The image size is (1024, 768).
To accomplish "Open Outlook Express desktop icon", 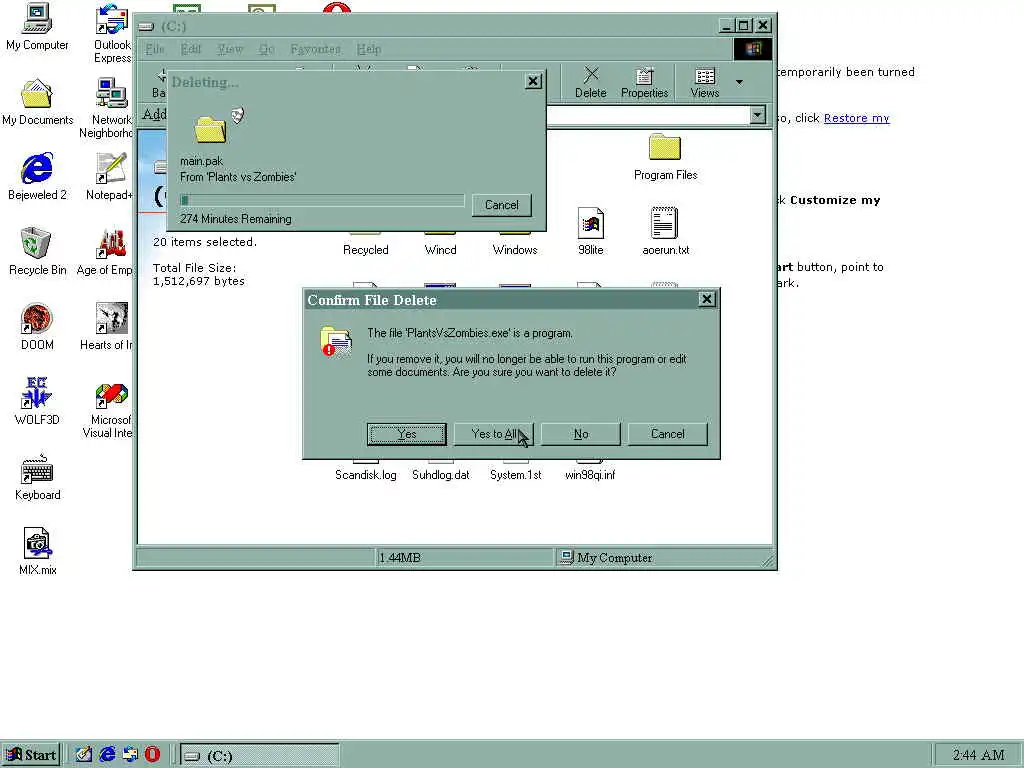I will pyautogui.click(x=112, y=33).
